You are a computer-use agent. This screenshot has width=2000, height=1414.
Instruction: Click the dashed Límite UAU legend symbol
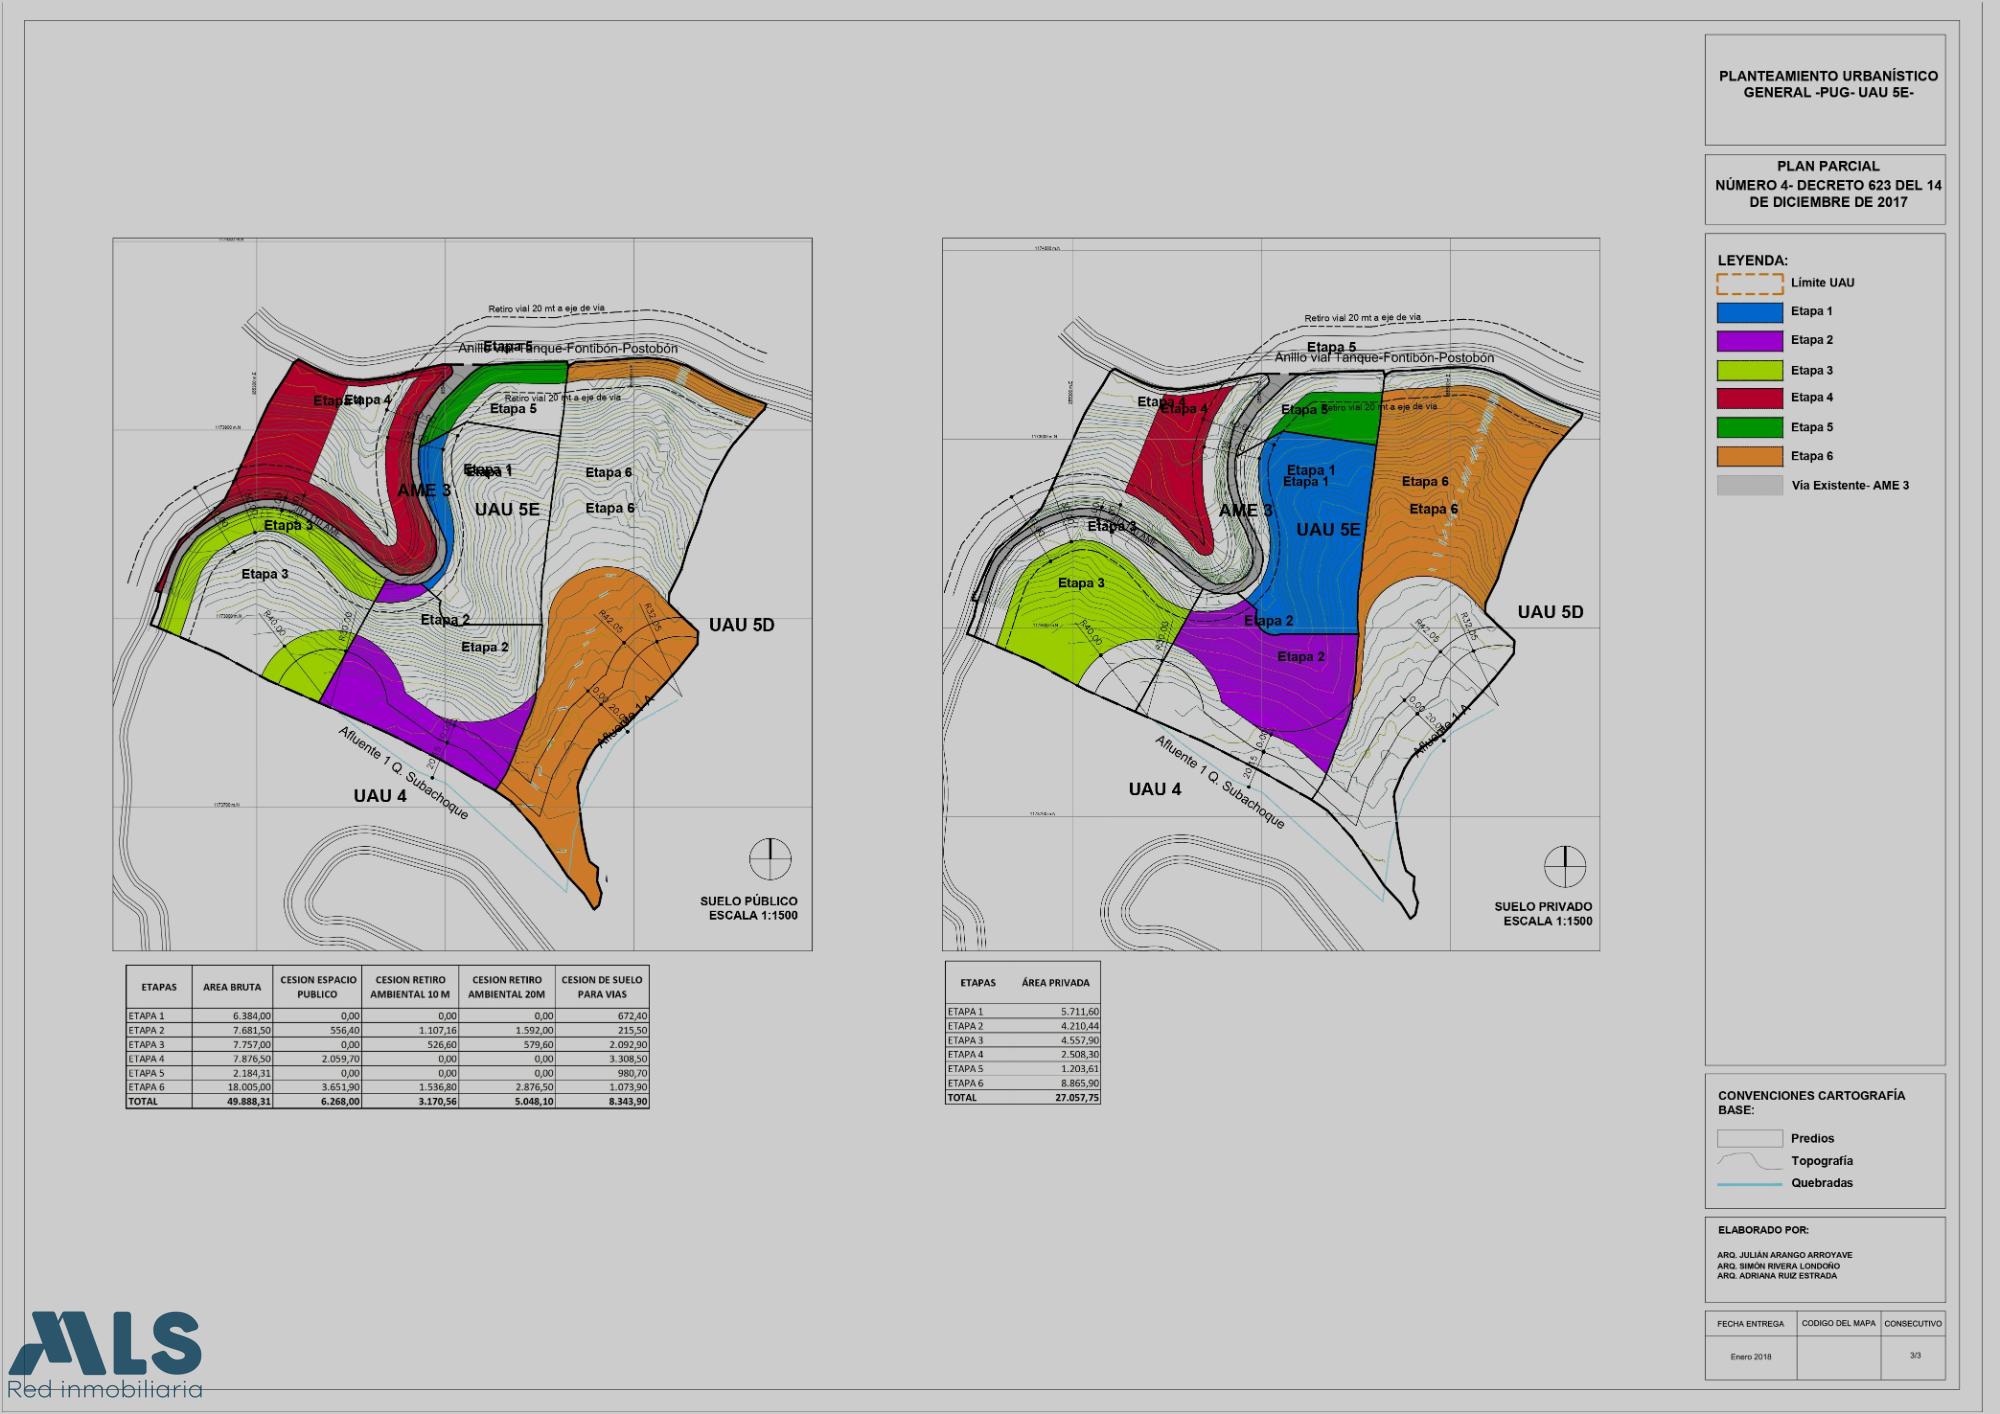pyautogui.click(x=1749, y=283)
